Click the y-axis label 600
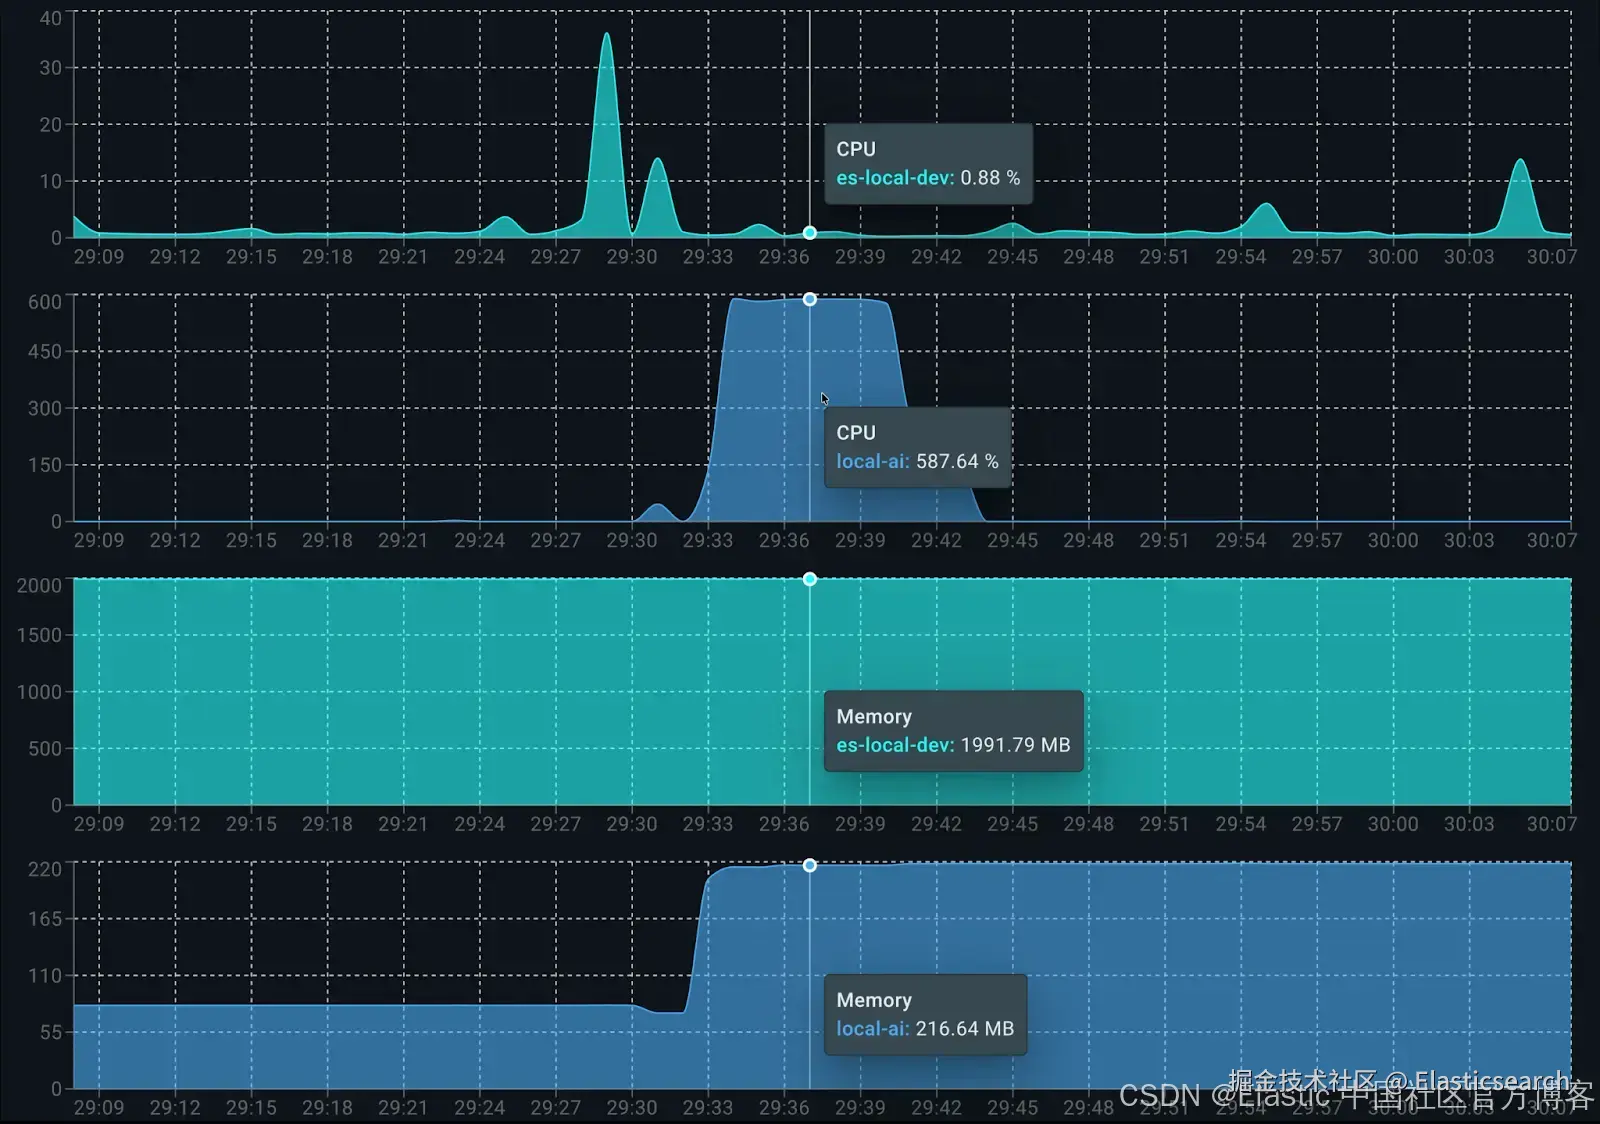Image resolution: width=1600 pixels, height=1124 pixels. pos(45,302)
